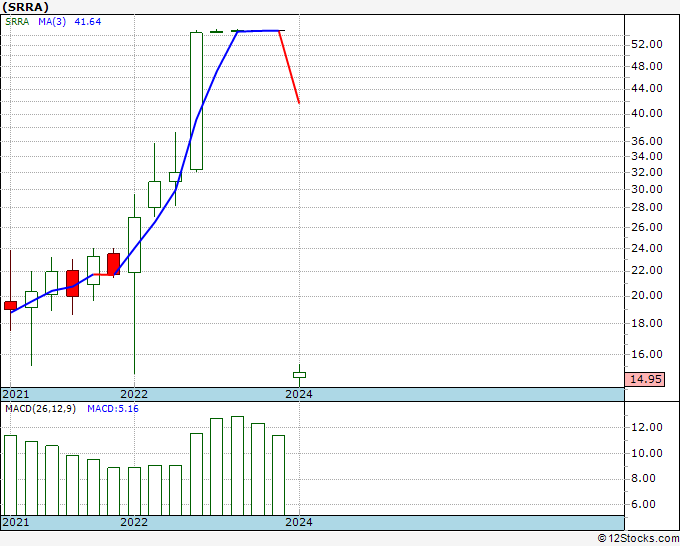Click the red descending moving average segment
This screenshot has height=546, width=680.
(x=289, y=67)
